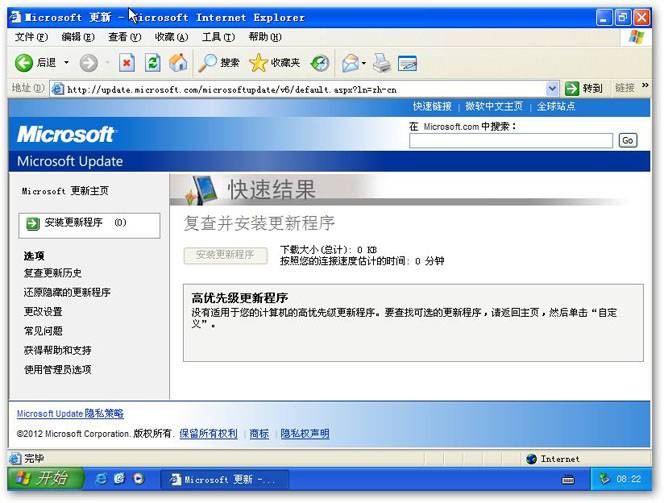Screen dimensions: 664x503
Task: Expand the Mail button dropdown arrow
Action: (364, 63)
